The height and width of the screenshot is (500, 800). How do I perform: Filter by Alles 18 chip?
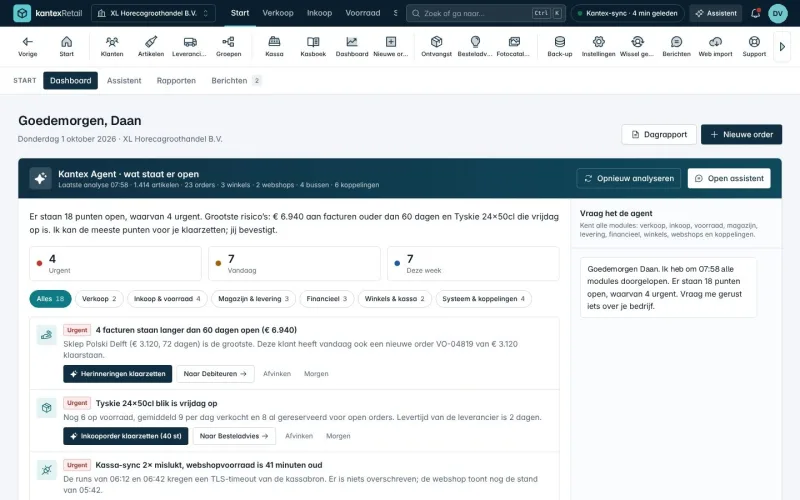pyautogui.click(x=51, y=299)
